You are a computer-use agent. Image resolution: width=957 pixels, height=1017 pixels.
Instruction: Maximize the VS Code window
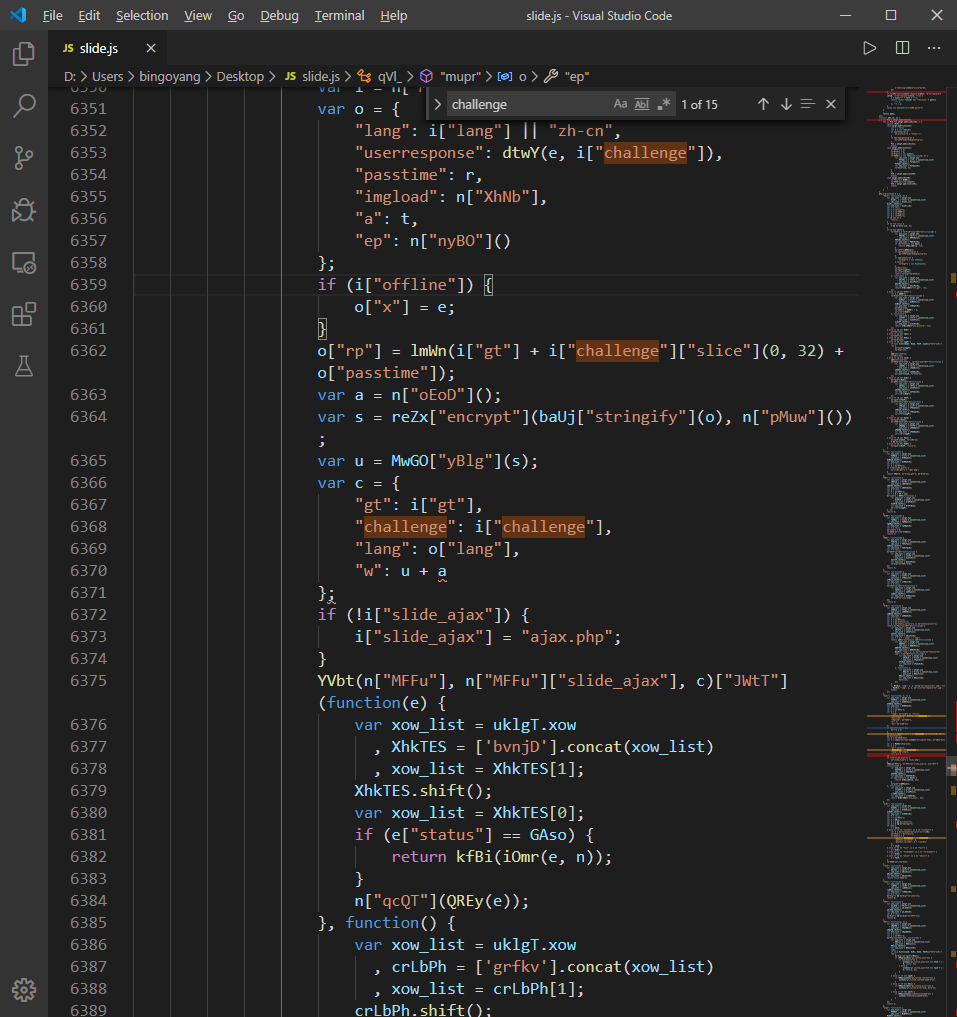(891, 15)
